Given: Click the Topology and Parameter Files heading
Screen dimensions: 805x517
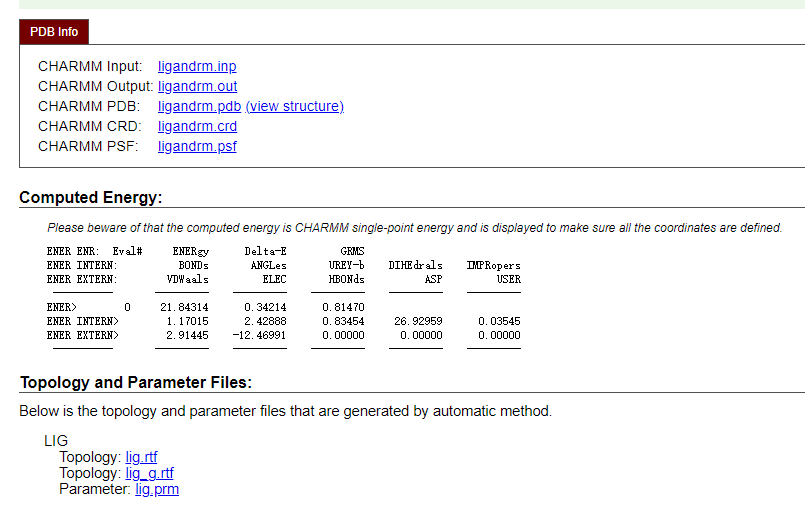Looking at the screenshot, I should [x=135, y=383].
